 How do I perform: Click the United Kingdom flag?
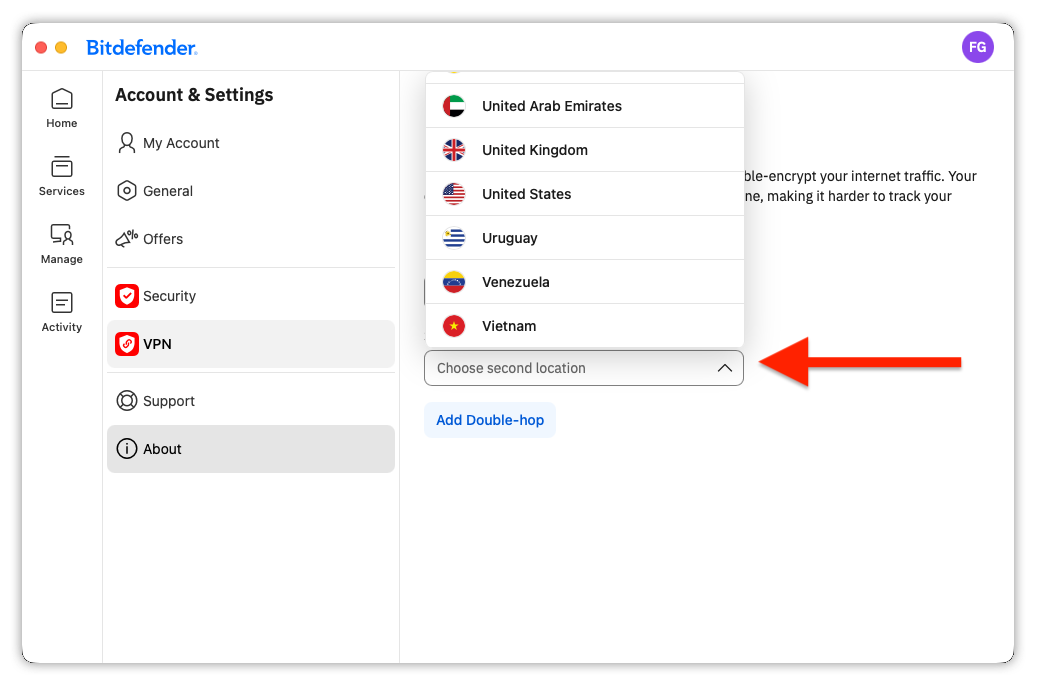click(453, 150)
